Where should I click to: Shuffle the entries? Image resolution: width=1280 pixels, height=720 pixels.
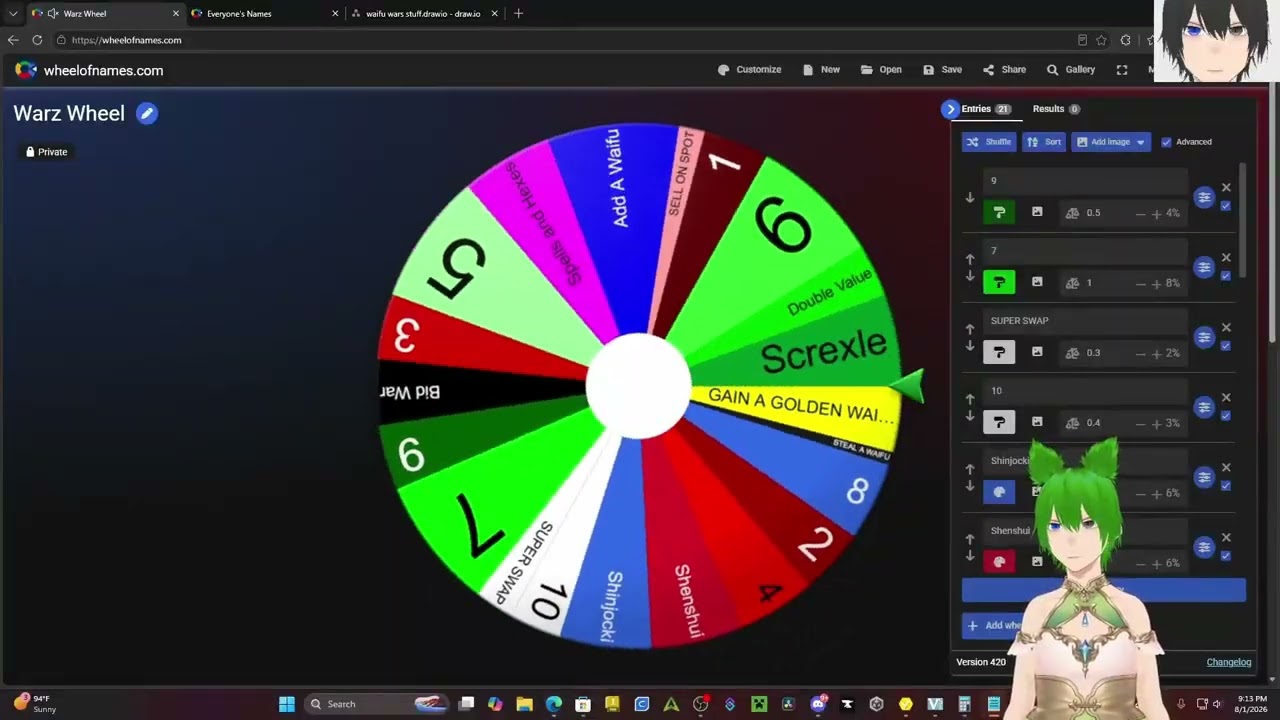(989, 142)
